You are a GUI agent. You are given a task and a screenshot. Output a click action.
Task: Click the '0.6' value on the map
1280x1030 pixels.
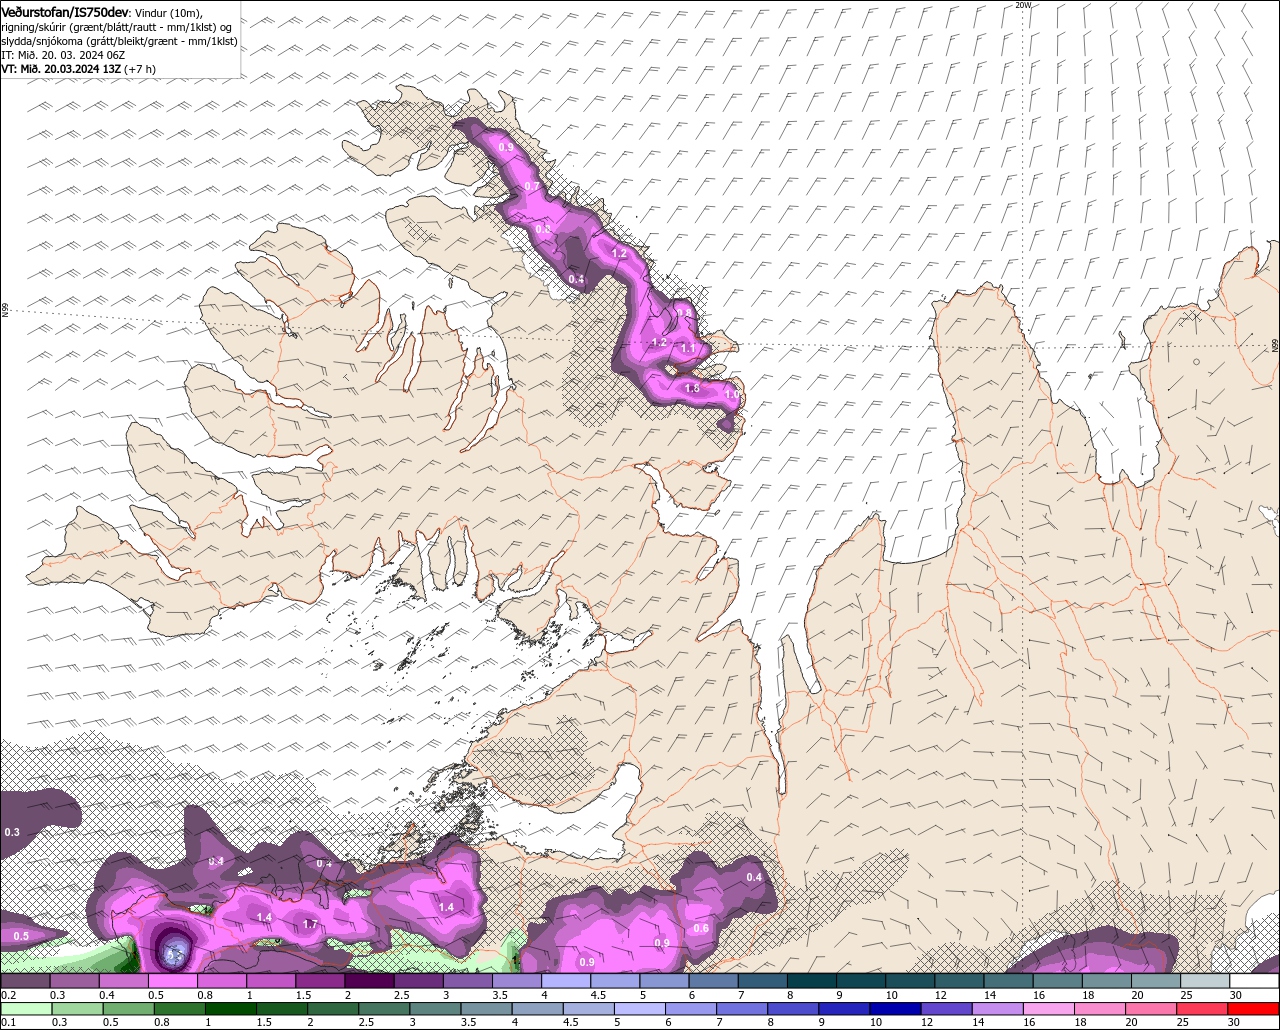701,928
